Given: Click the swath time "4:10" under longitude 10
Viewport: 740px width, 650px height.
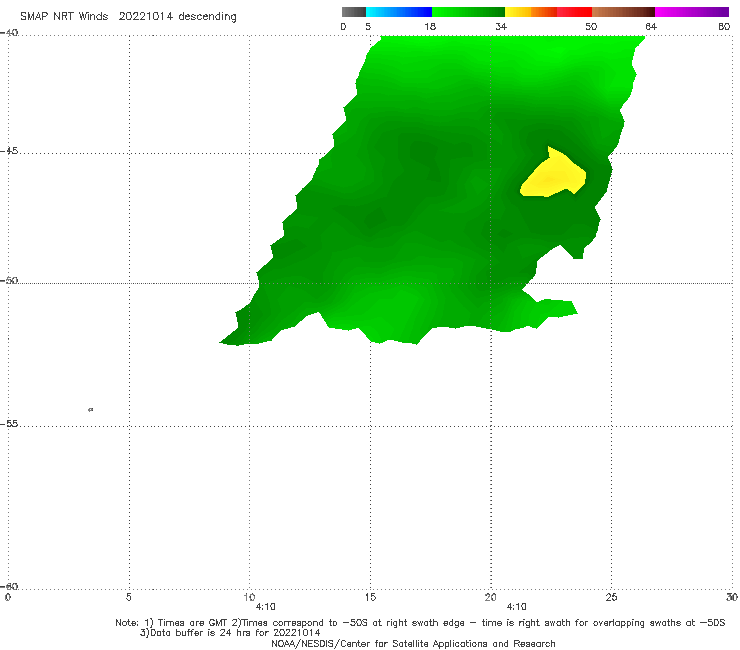Looking at the screenshot, I should (x=265, y=607).
